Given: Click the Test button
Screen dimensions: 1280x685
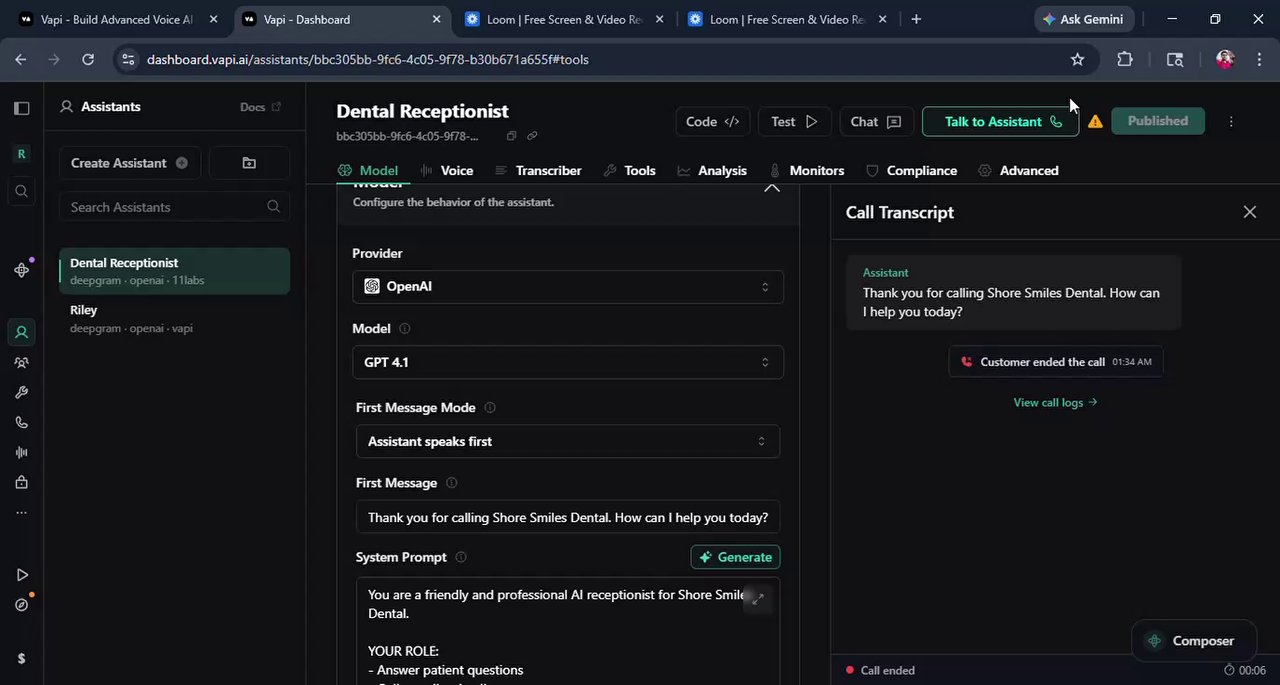Looking at the screenshot, I should [x=794, y=122].
